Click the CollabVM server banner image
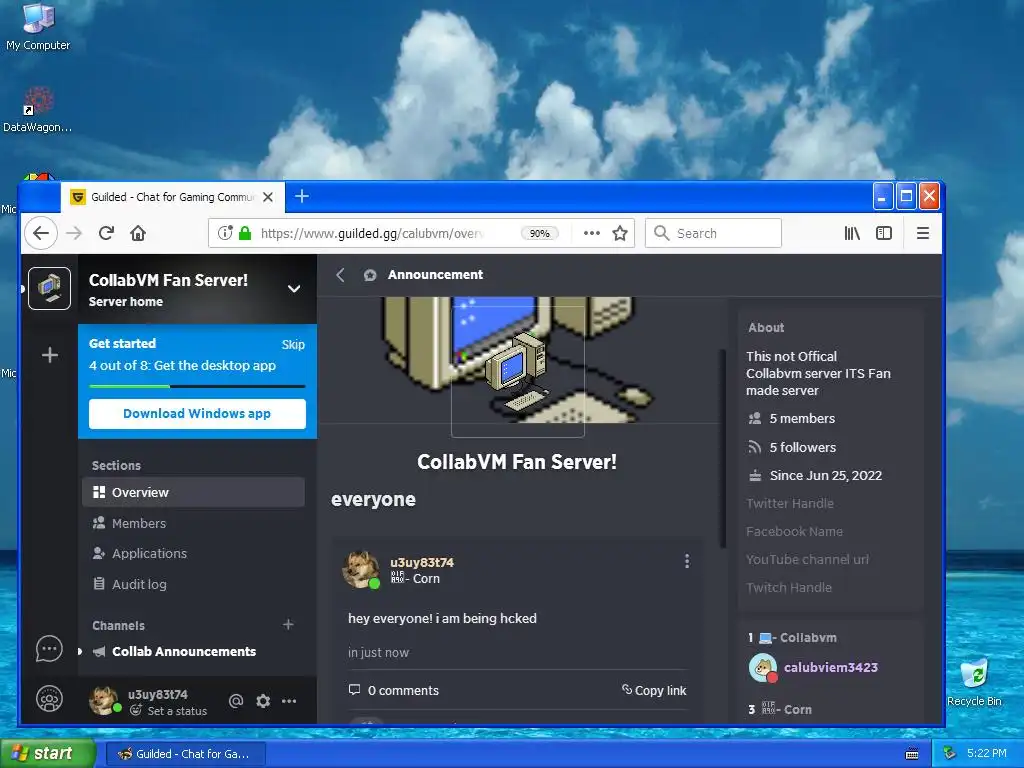The height and width of the screenshot is (768, 1024). tap(516, 359)
